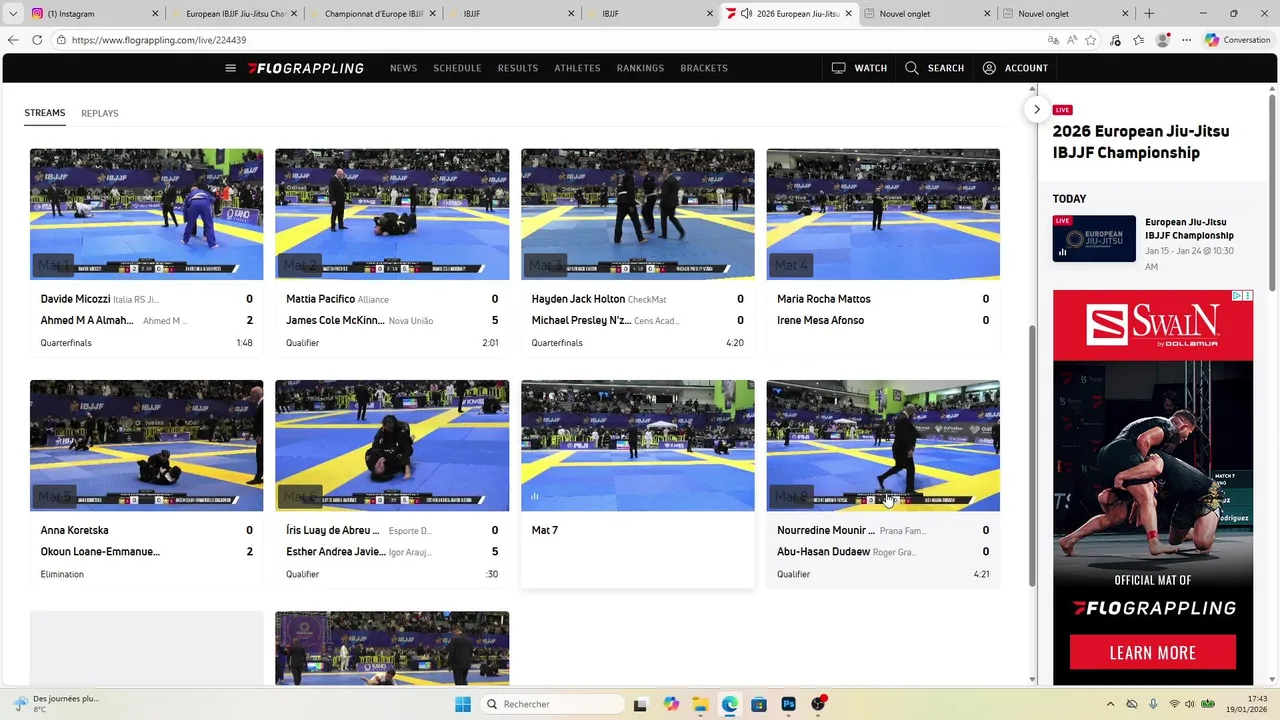Image resolution: width=1280 pixels, height=720 pixels.
Task: Open the Anna Koretska match stream thumbnail
Action: [x=147, y=445]
